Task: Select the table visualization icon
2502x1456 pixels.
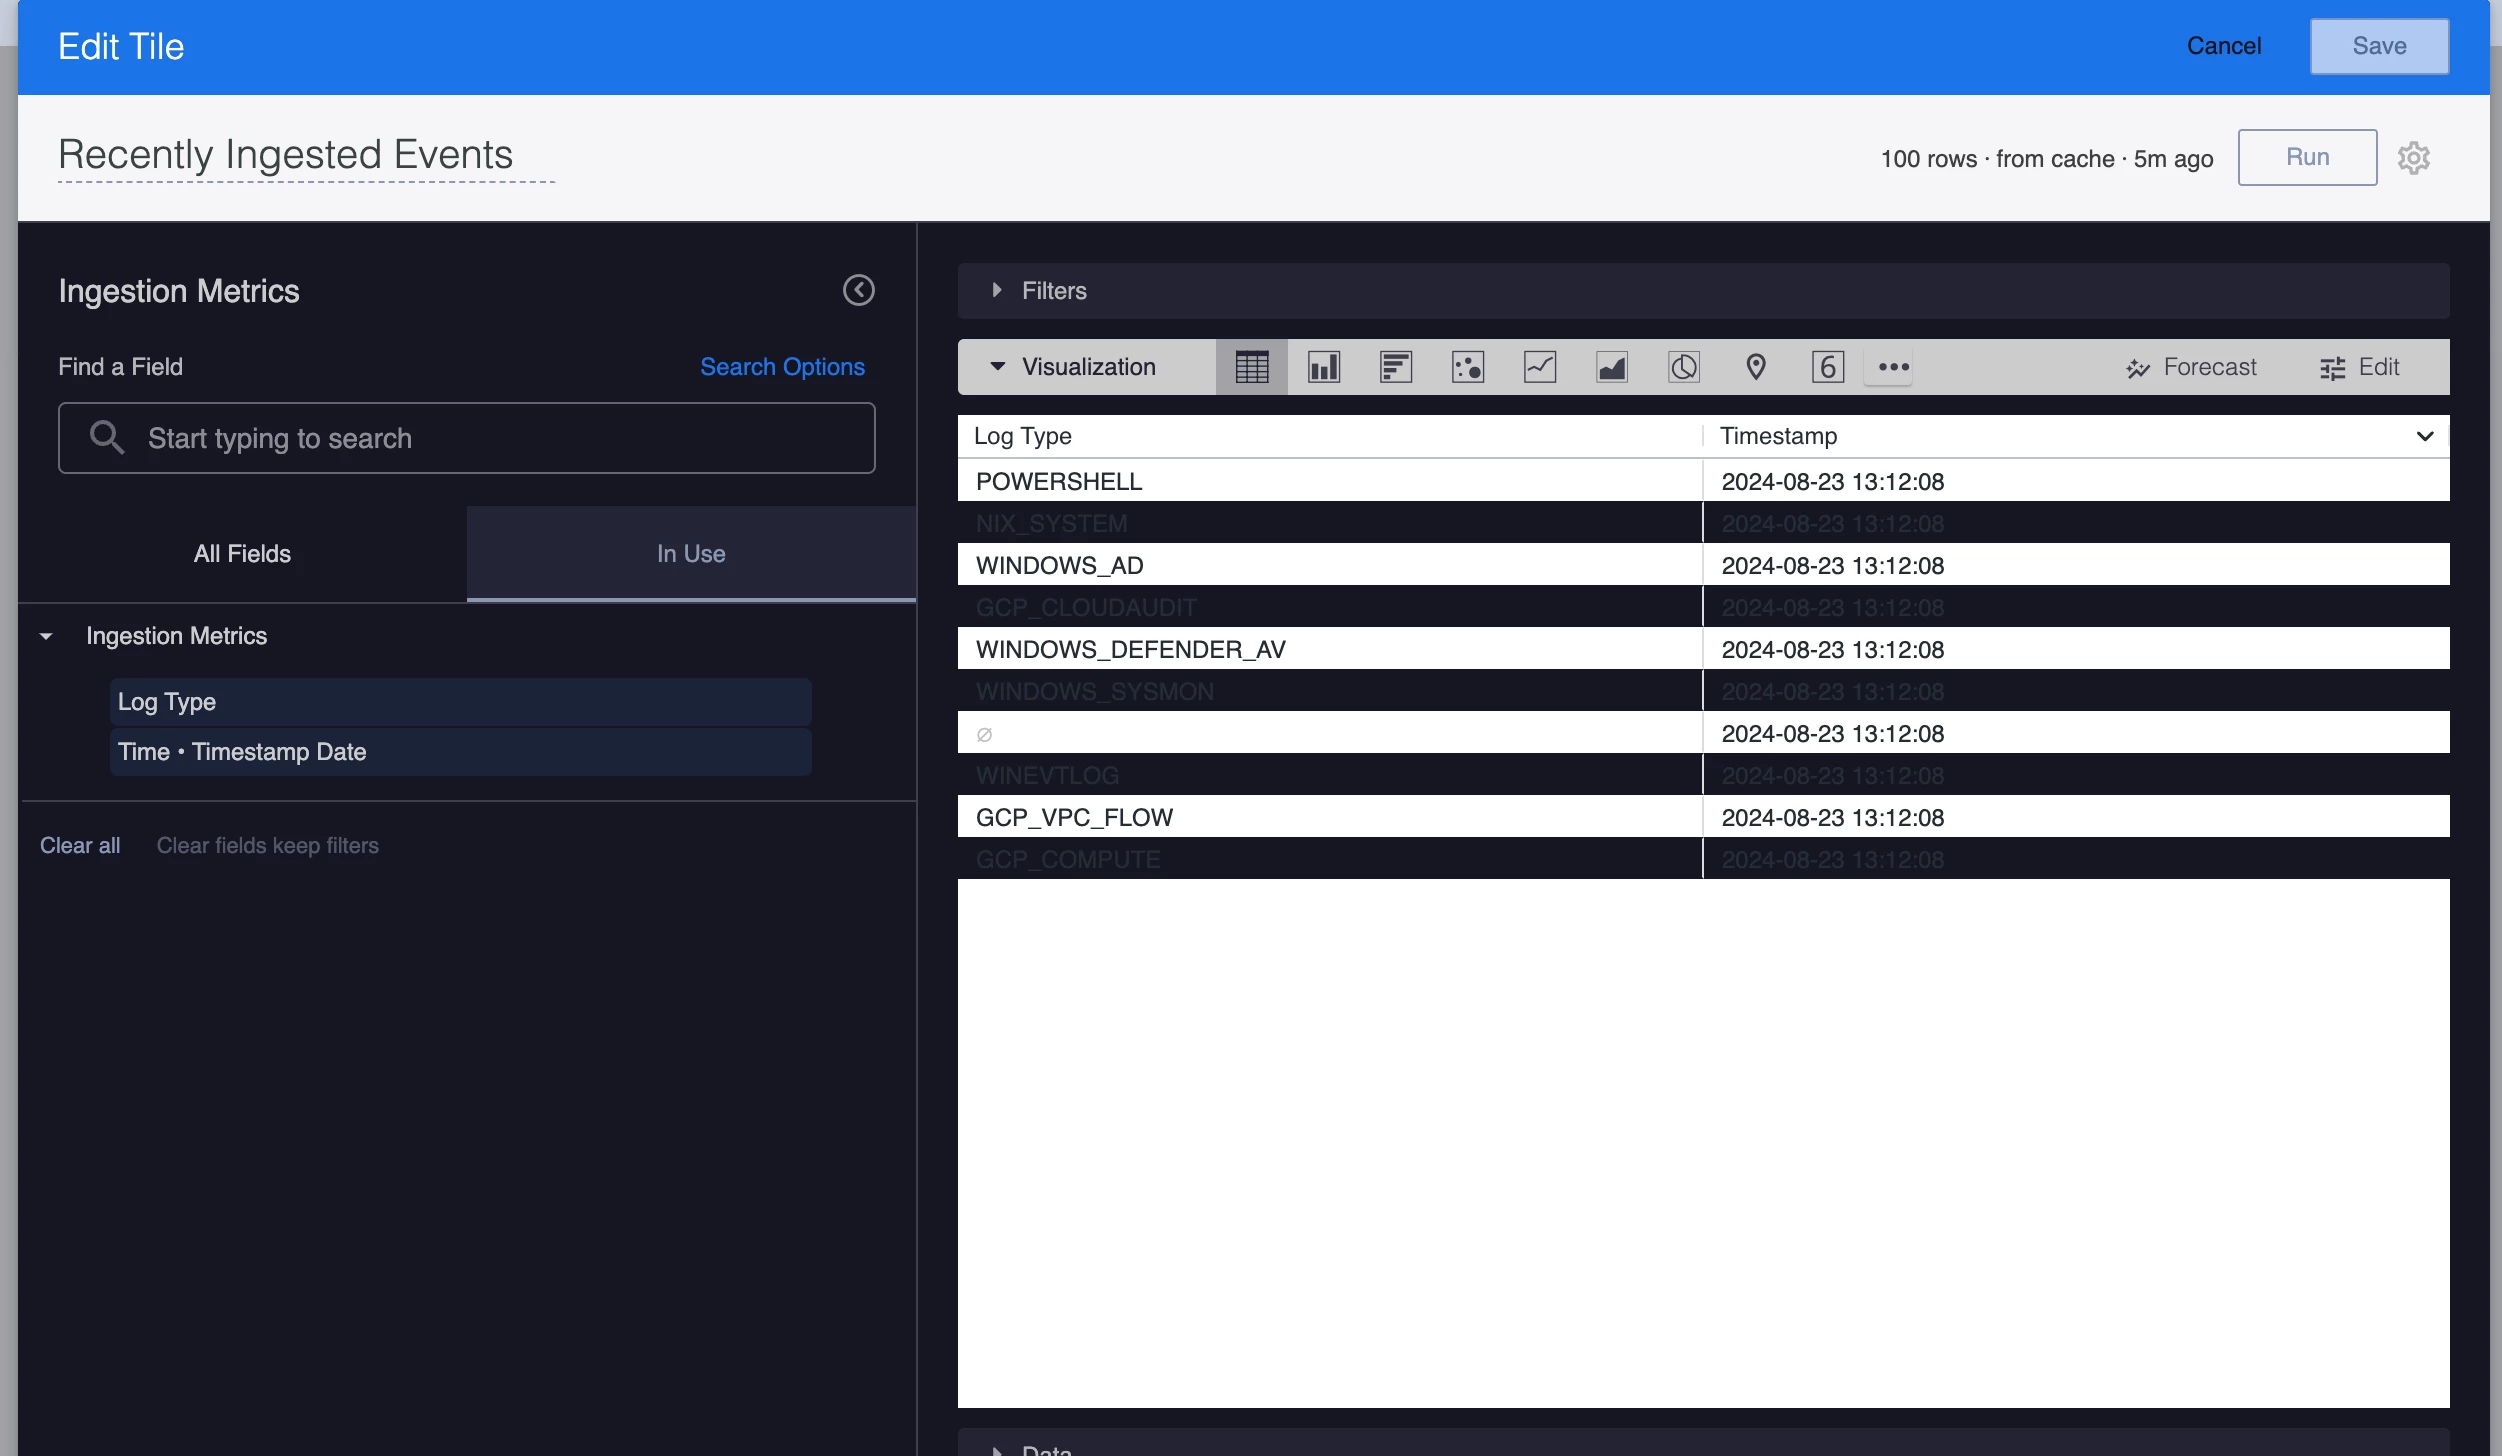Action: click(1251, 367)
